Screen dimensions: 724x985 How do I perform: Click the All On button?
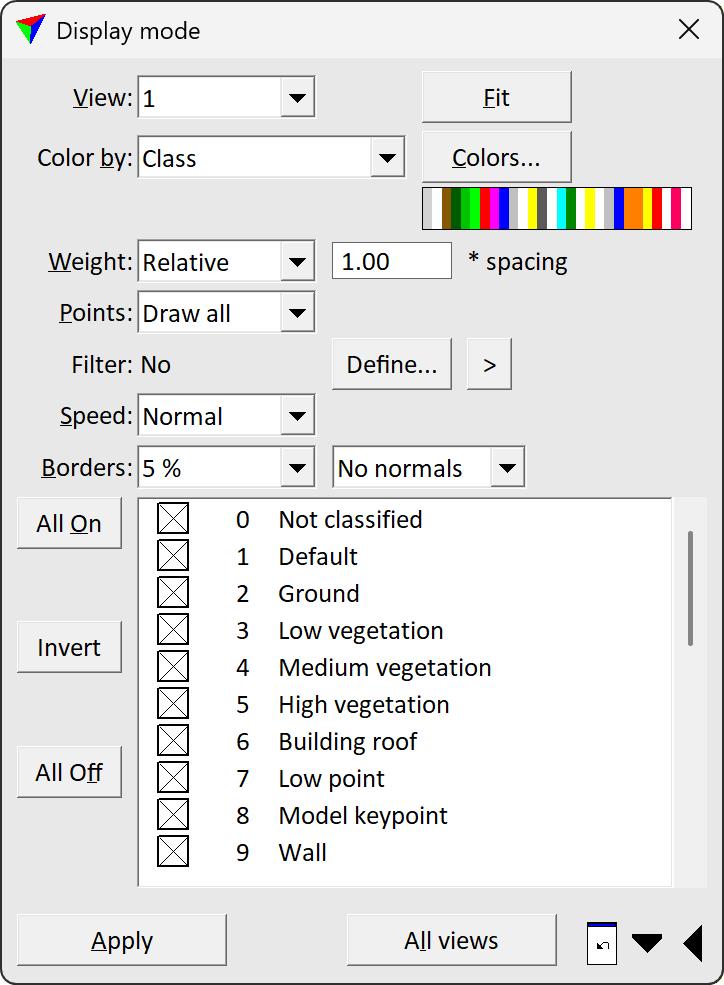(x=69, y=523)
